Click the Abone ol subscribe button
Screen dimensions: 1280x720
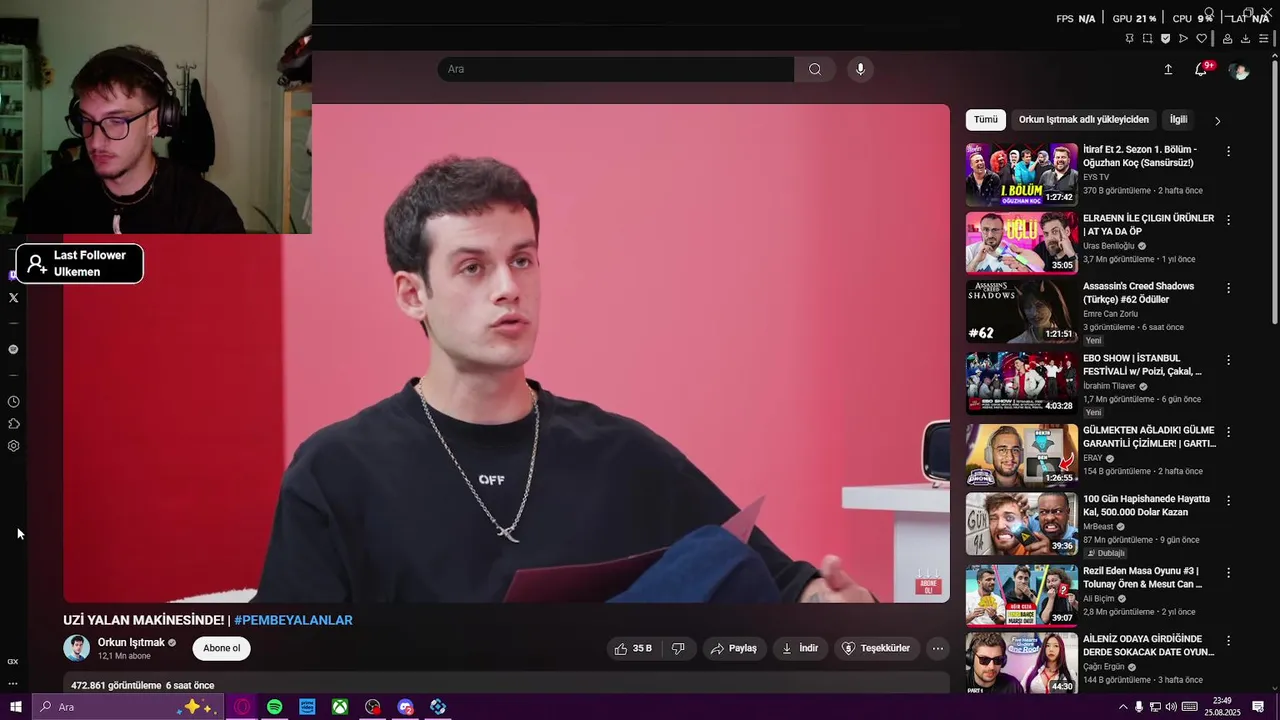click(x=221, y=648)
